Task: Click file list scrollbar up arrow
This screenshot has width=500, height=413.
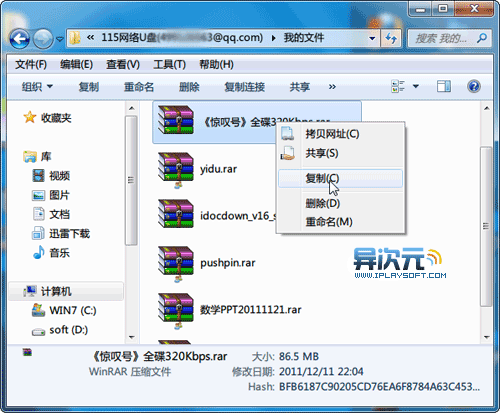Action: coord(486,108)
